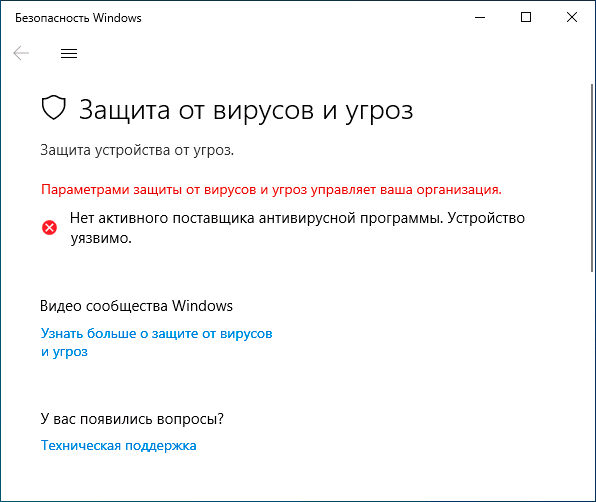Go back with the left arrow

pyautogui.click(x=21, y=53)
